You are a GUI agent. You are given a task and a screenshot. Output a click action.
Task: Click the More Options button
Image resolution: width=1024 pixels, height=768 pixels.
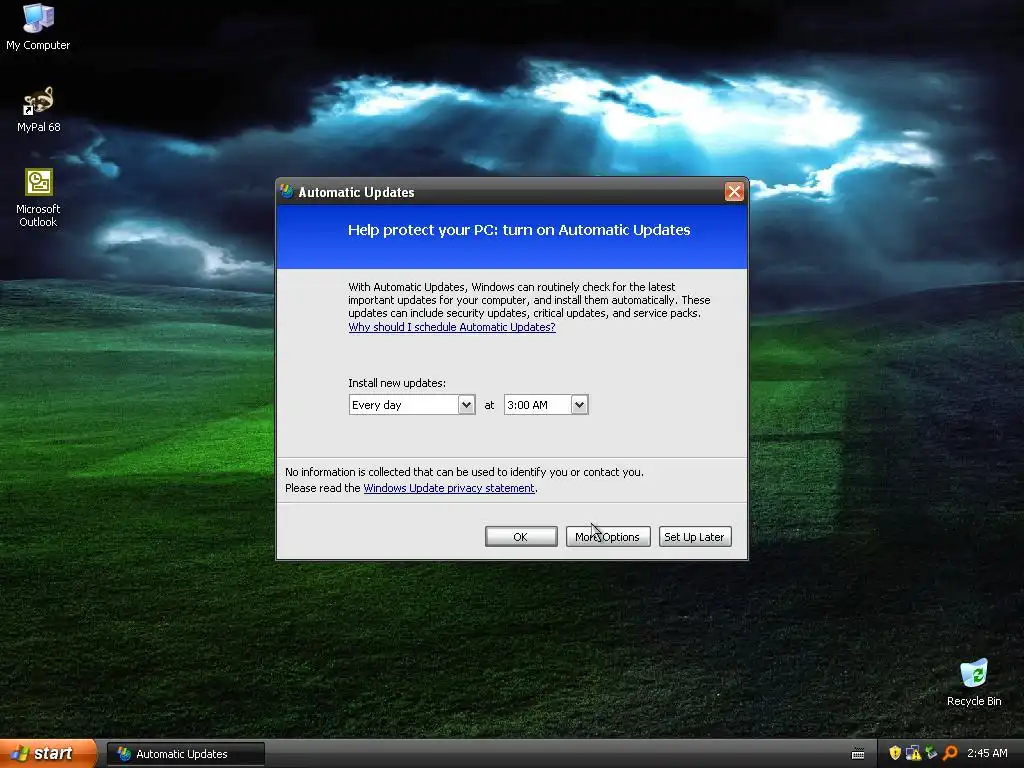pyautogui.click(x=607, y=537)
